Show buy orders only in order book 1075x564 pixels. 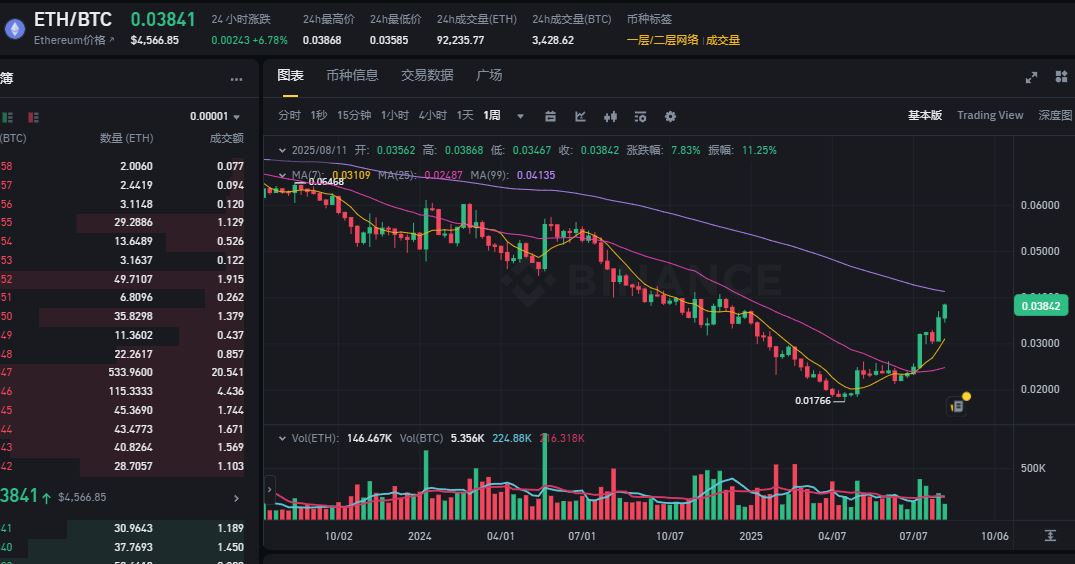pos(8,116)
